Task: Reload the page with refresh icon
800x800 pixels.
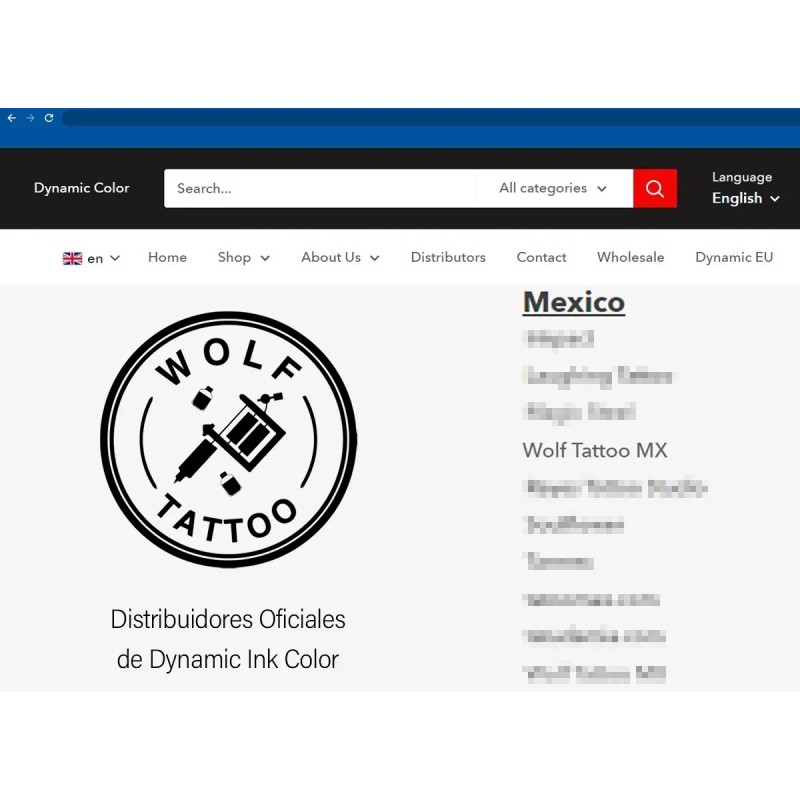Action: [x=49, y=118]
